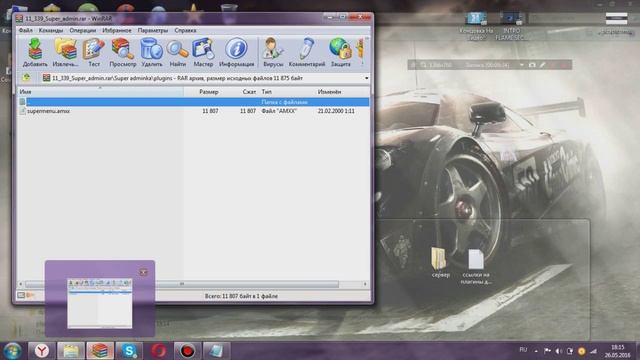Open the Файл menu

point(26,30)
